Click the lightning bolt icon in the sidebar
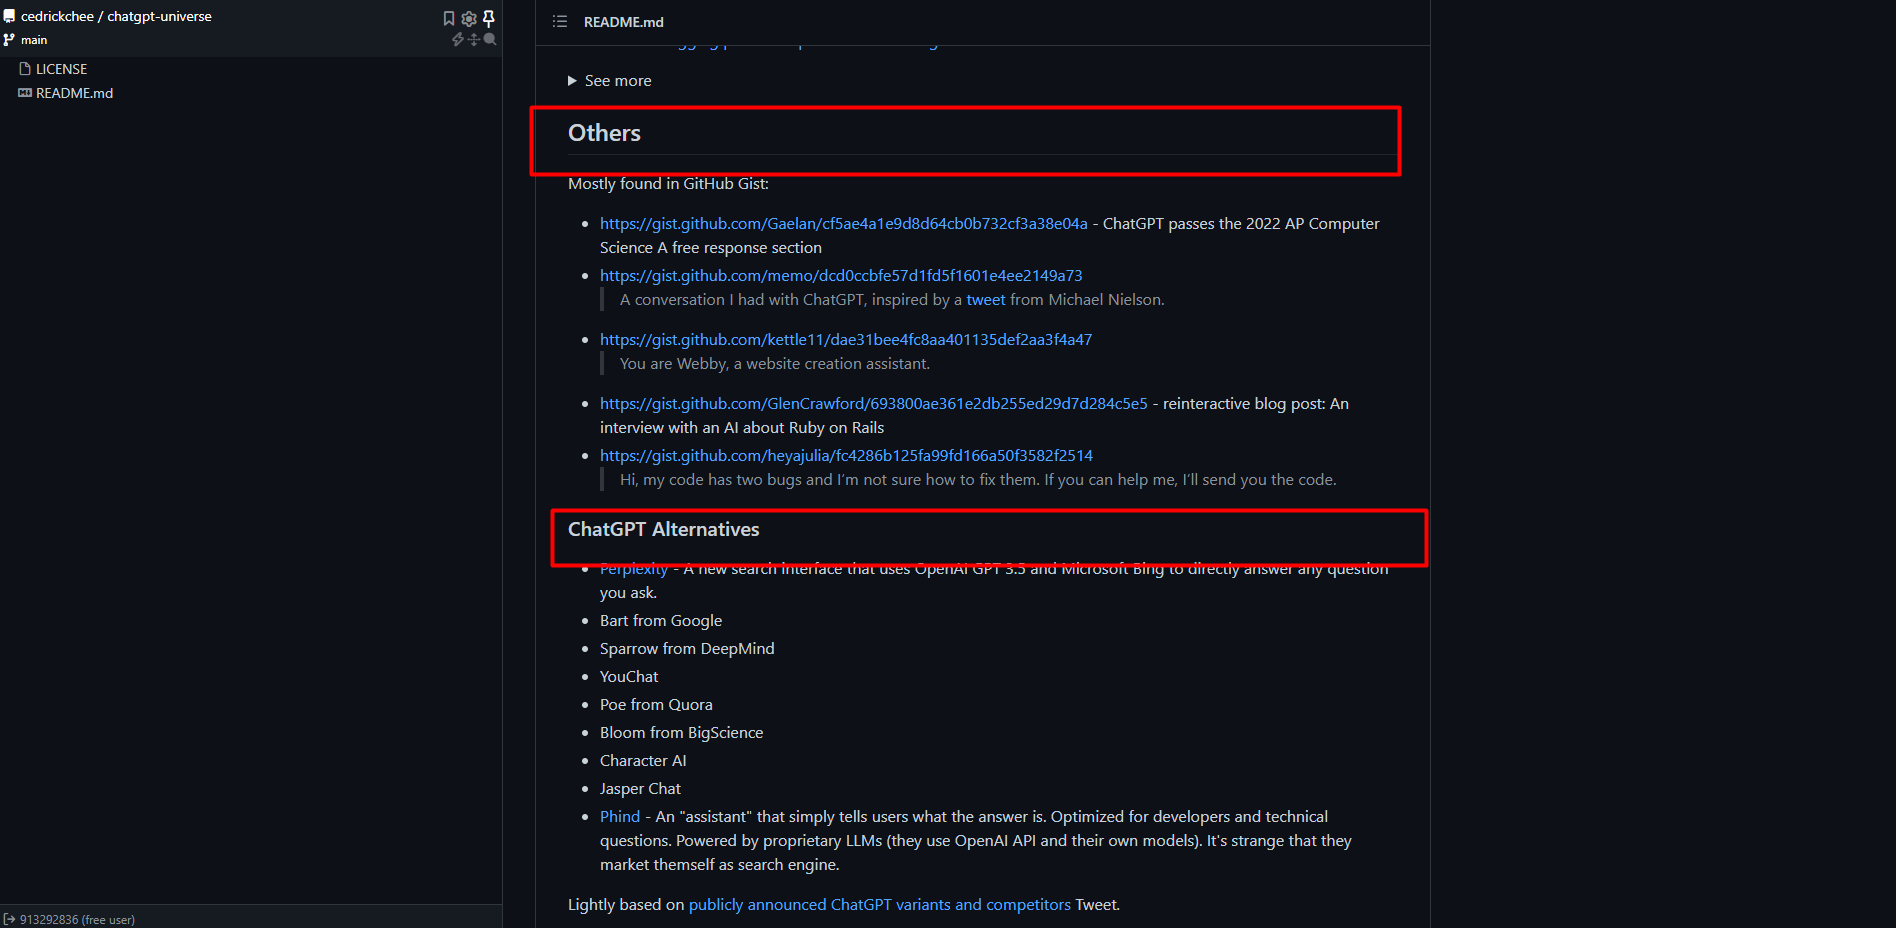The width and height of the screenshot is (1896, 928). tap(458, 39)
